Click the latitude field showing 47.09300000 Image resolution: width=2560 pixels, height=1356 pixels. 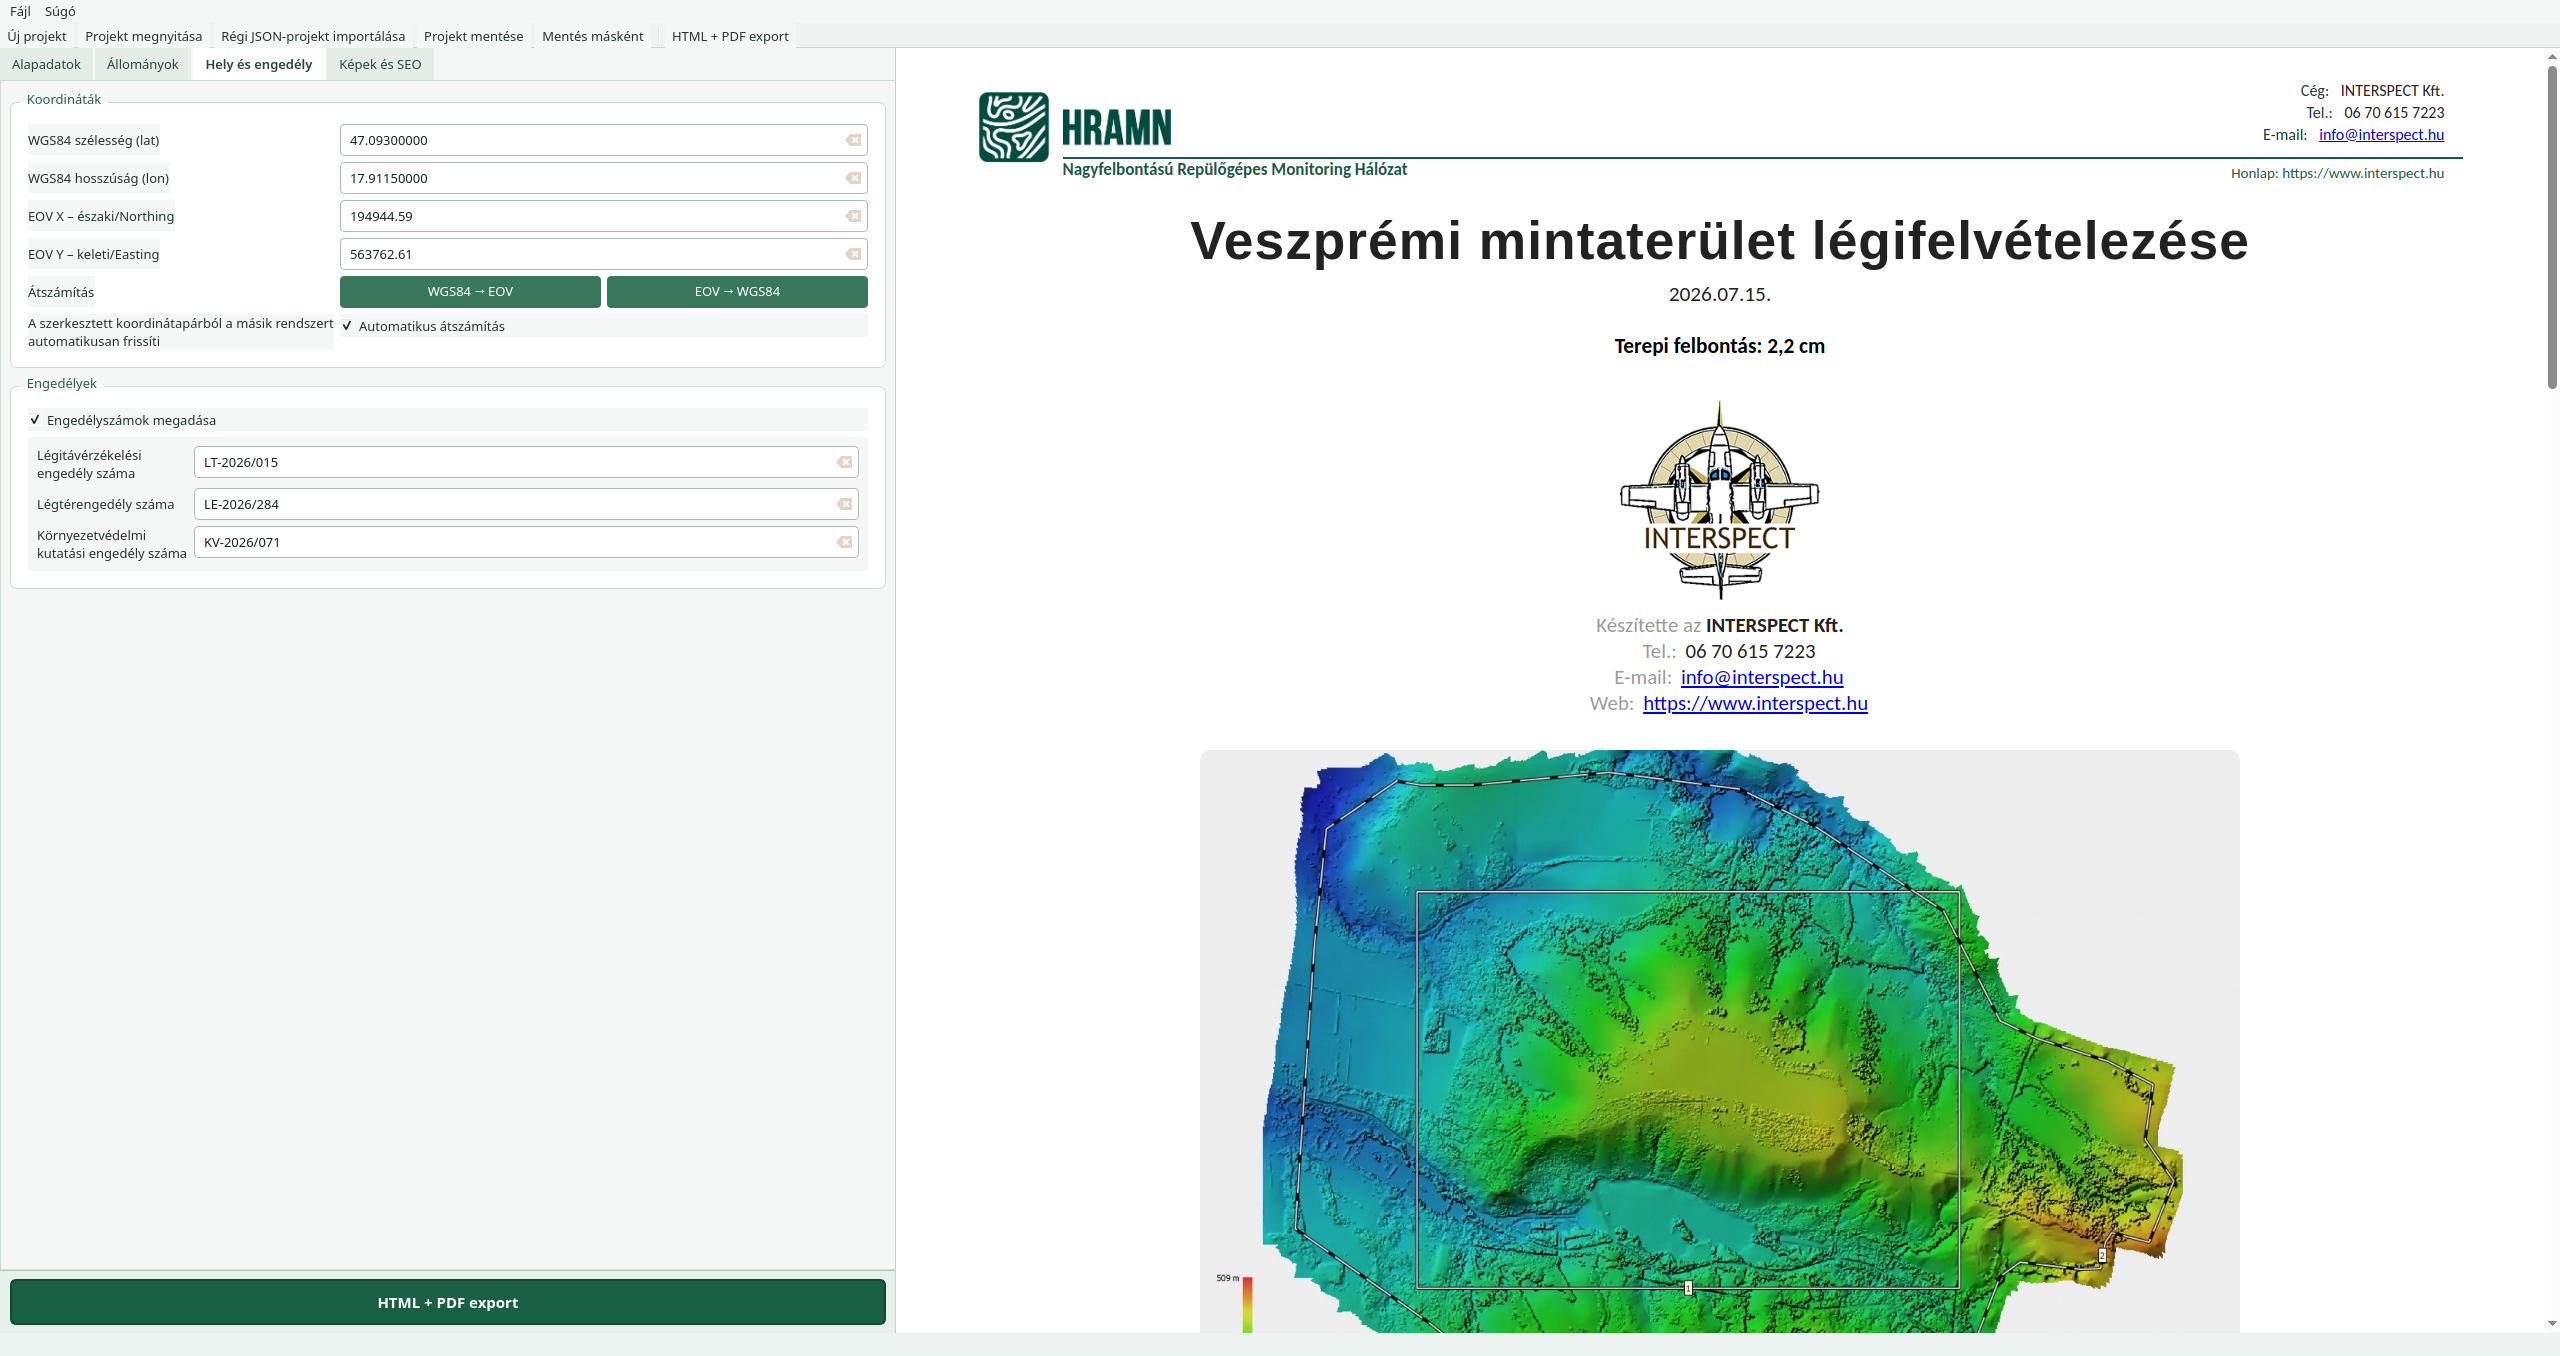(604, 140)
